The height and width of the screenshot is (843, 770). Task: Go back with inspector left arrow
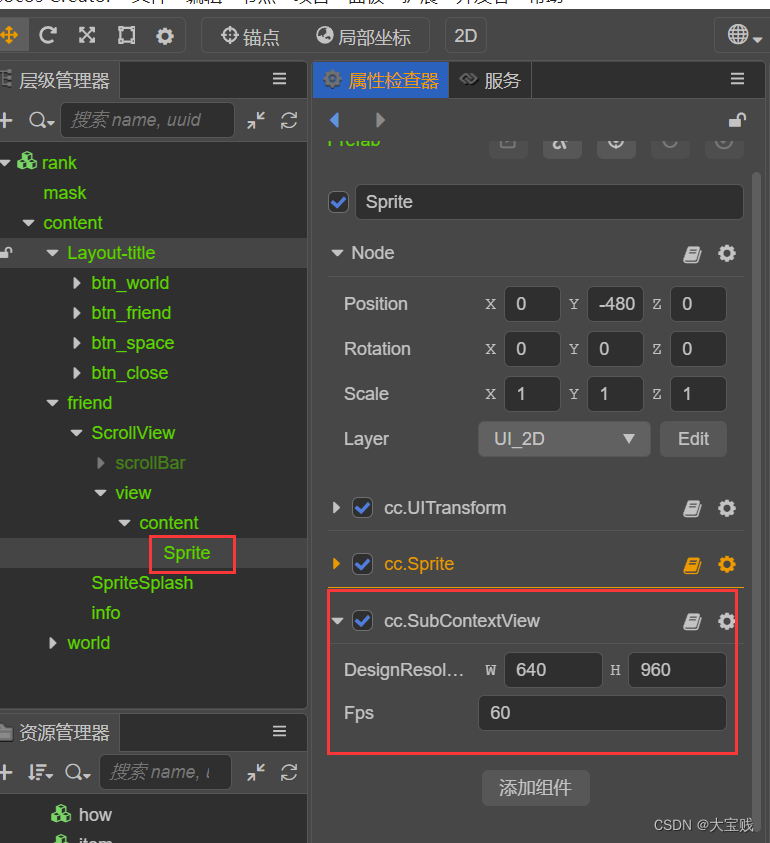[335, 120]
